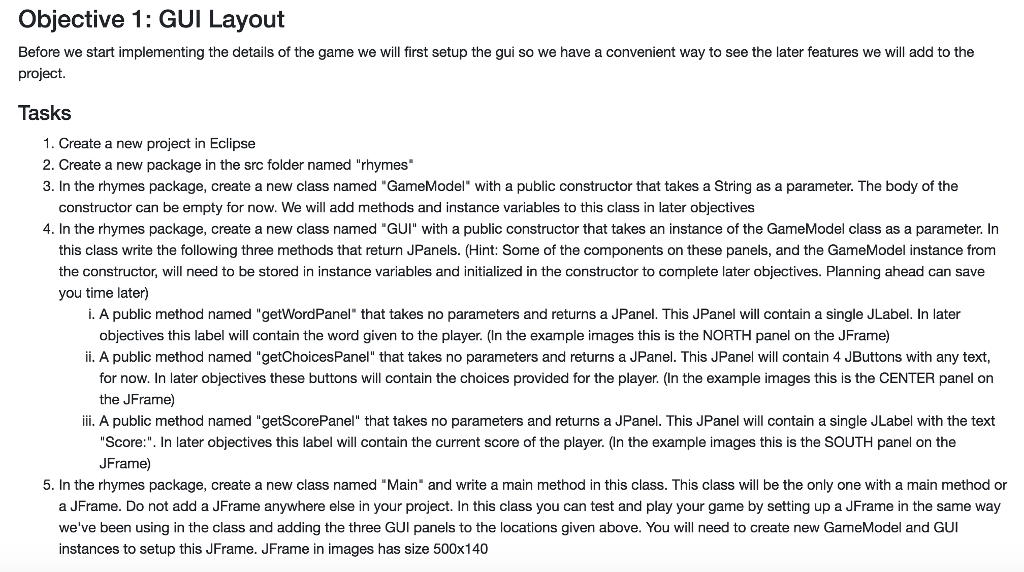The width and height of the screenshot is (1024, 572).
Task: Click the intro paragraph starting "Before we start"
Action: pos(496,63)
